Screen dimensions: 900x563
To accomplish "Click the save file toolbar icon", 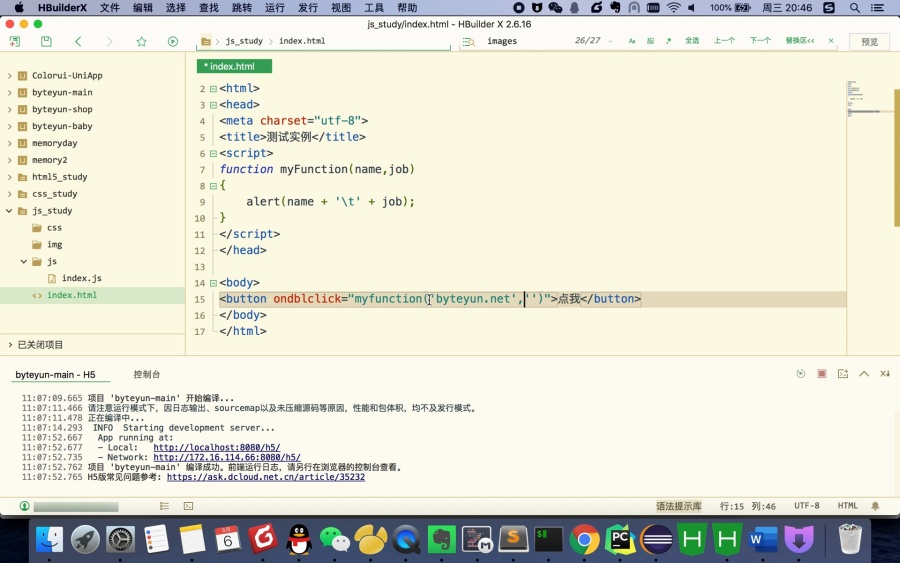I will point(46,41).
